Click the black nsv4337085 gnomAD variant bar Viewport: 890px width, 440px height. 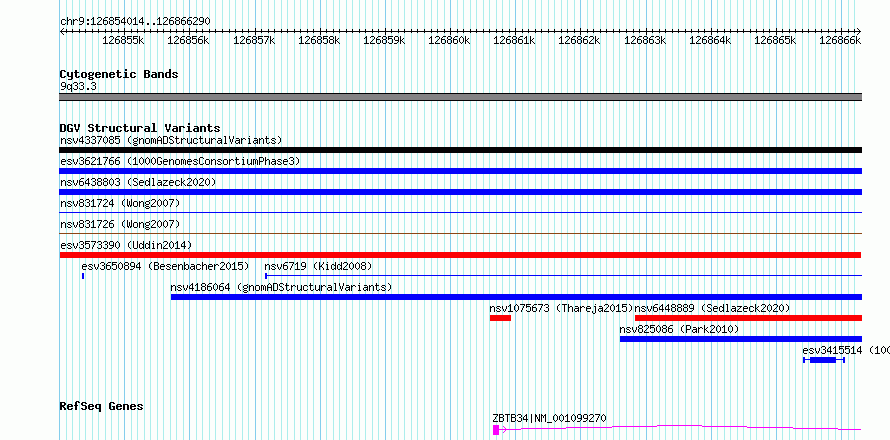[x=460, y=150]
